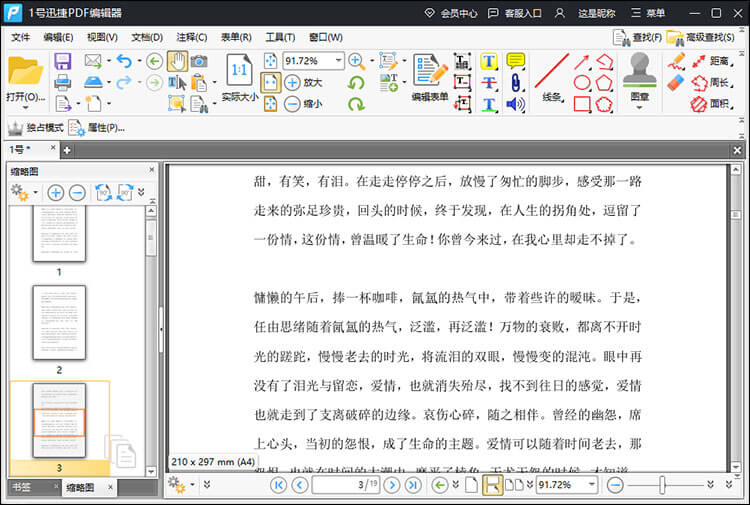Image resolution: width=750 pixels, height=505 pixels.
Task: Click the zoom slider handle in status bar
Action: point(662,485)
